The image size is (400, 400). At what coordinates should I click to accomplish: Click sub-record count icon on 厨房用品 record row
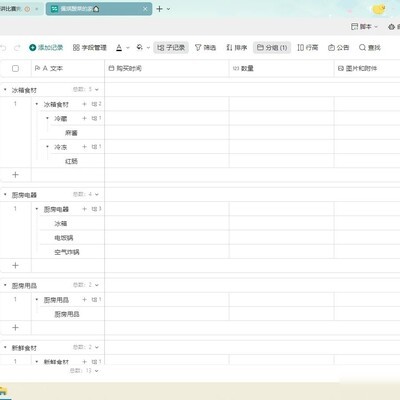(x=96, y=300)
